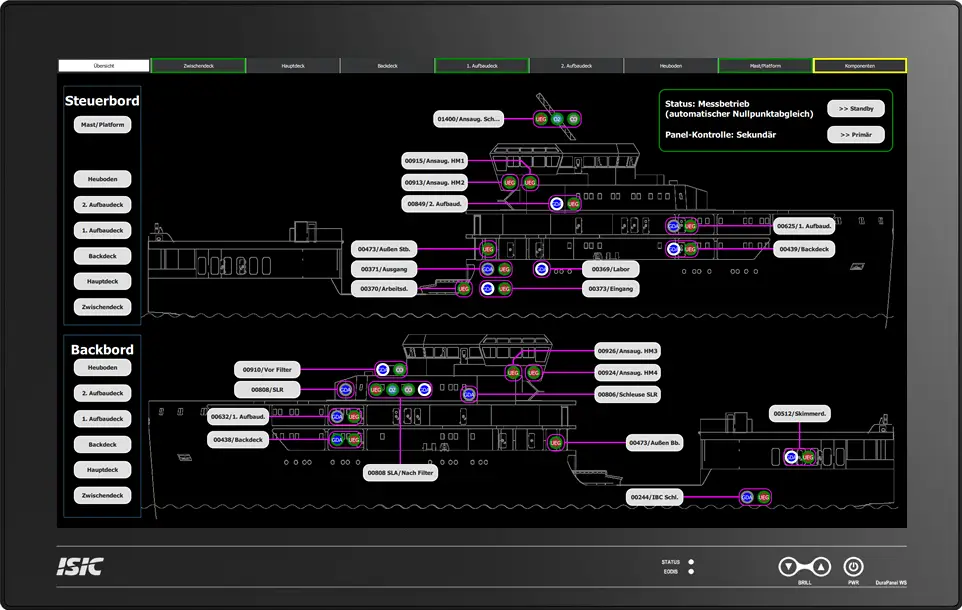Set panel control to Primär
Viewport: 962px width, 610px height.
click(x=855, y=134)
